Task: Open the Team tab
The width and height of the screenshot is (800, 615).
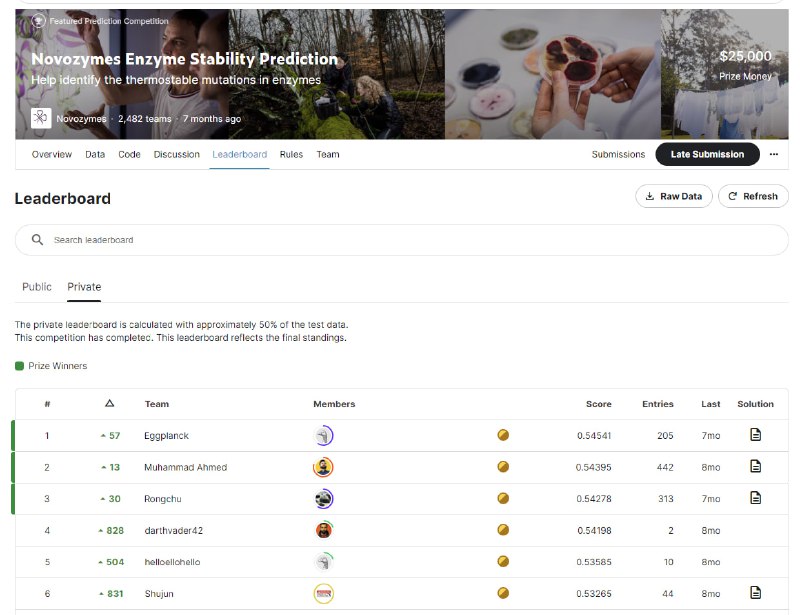Action: click(x=328, y=154)
